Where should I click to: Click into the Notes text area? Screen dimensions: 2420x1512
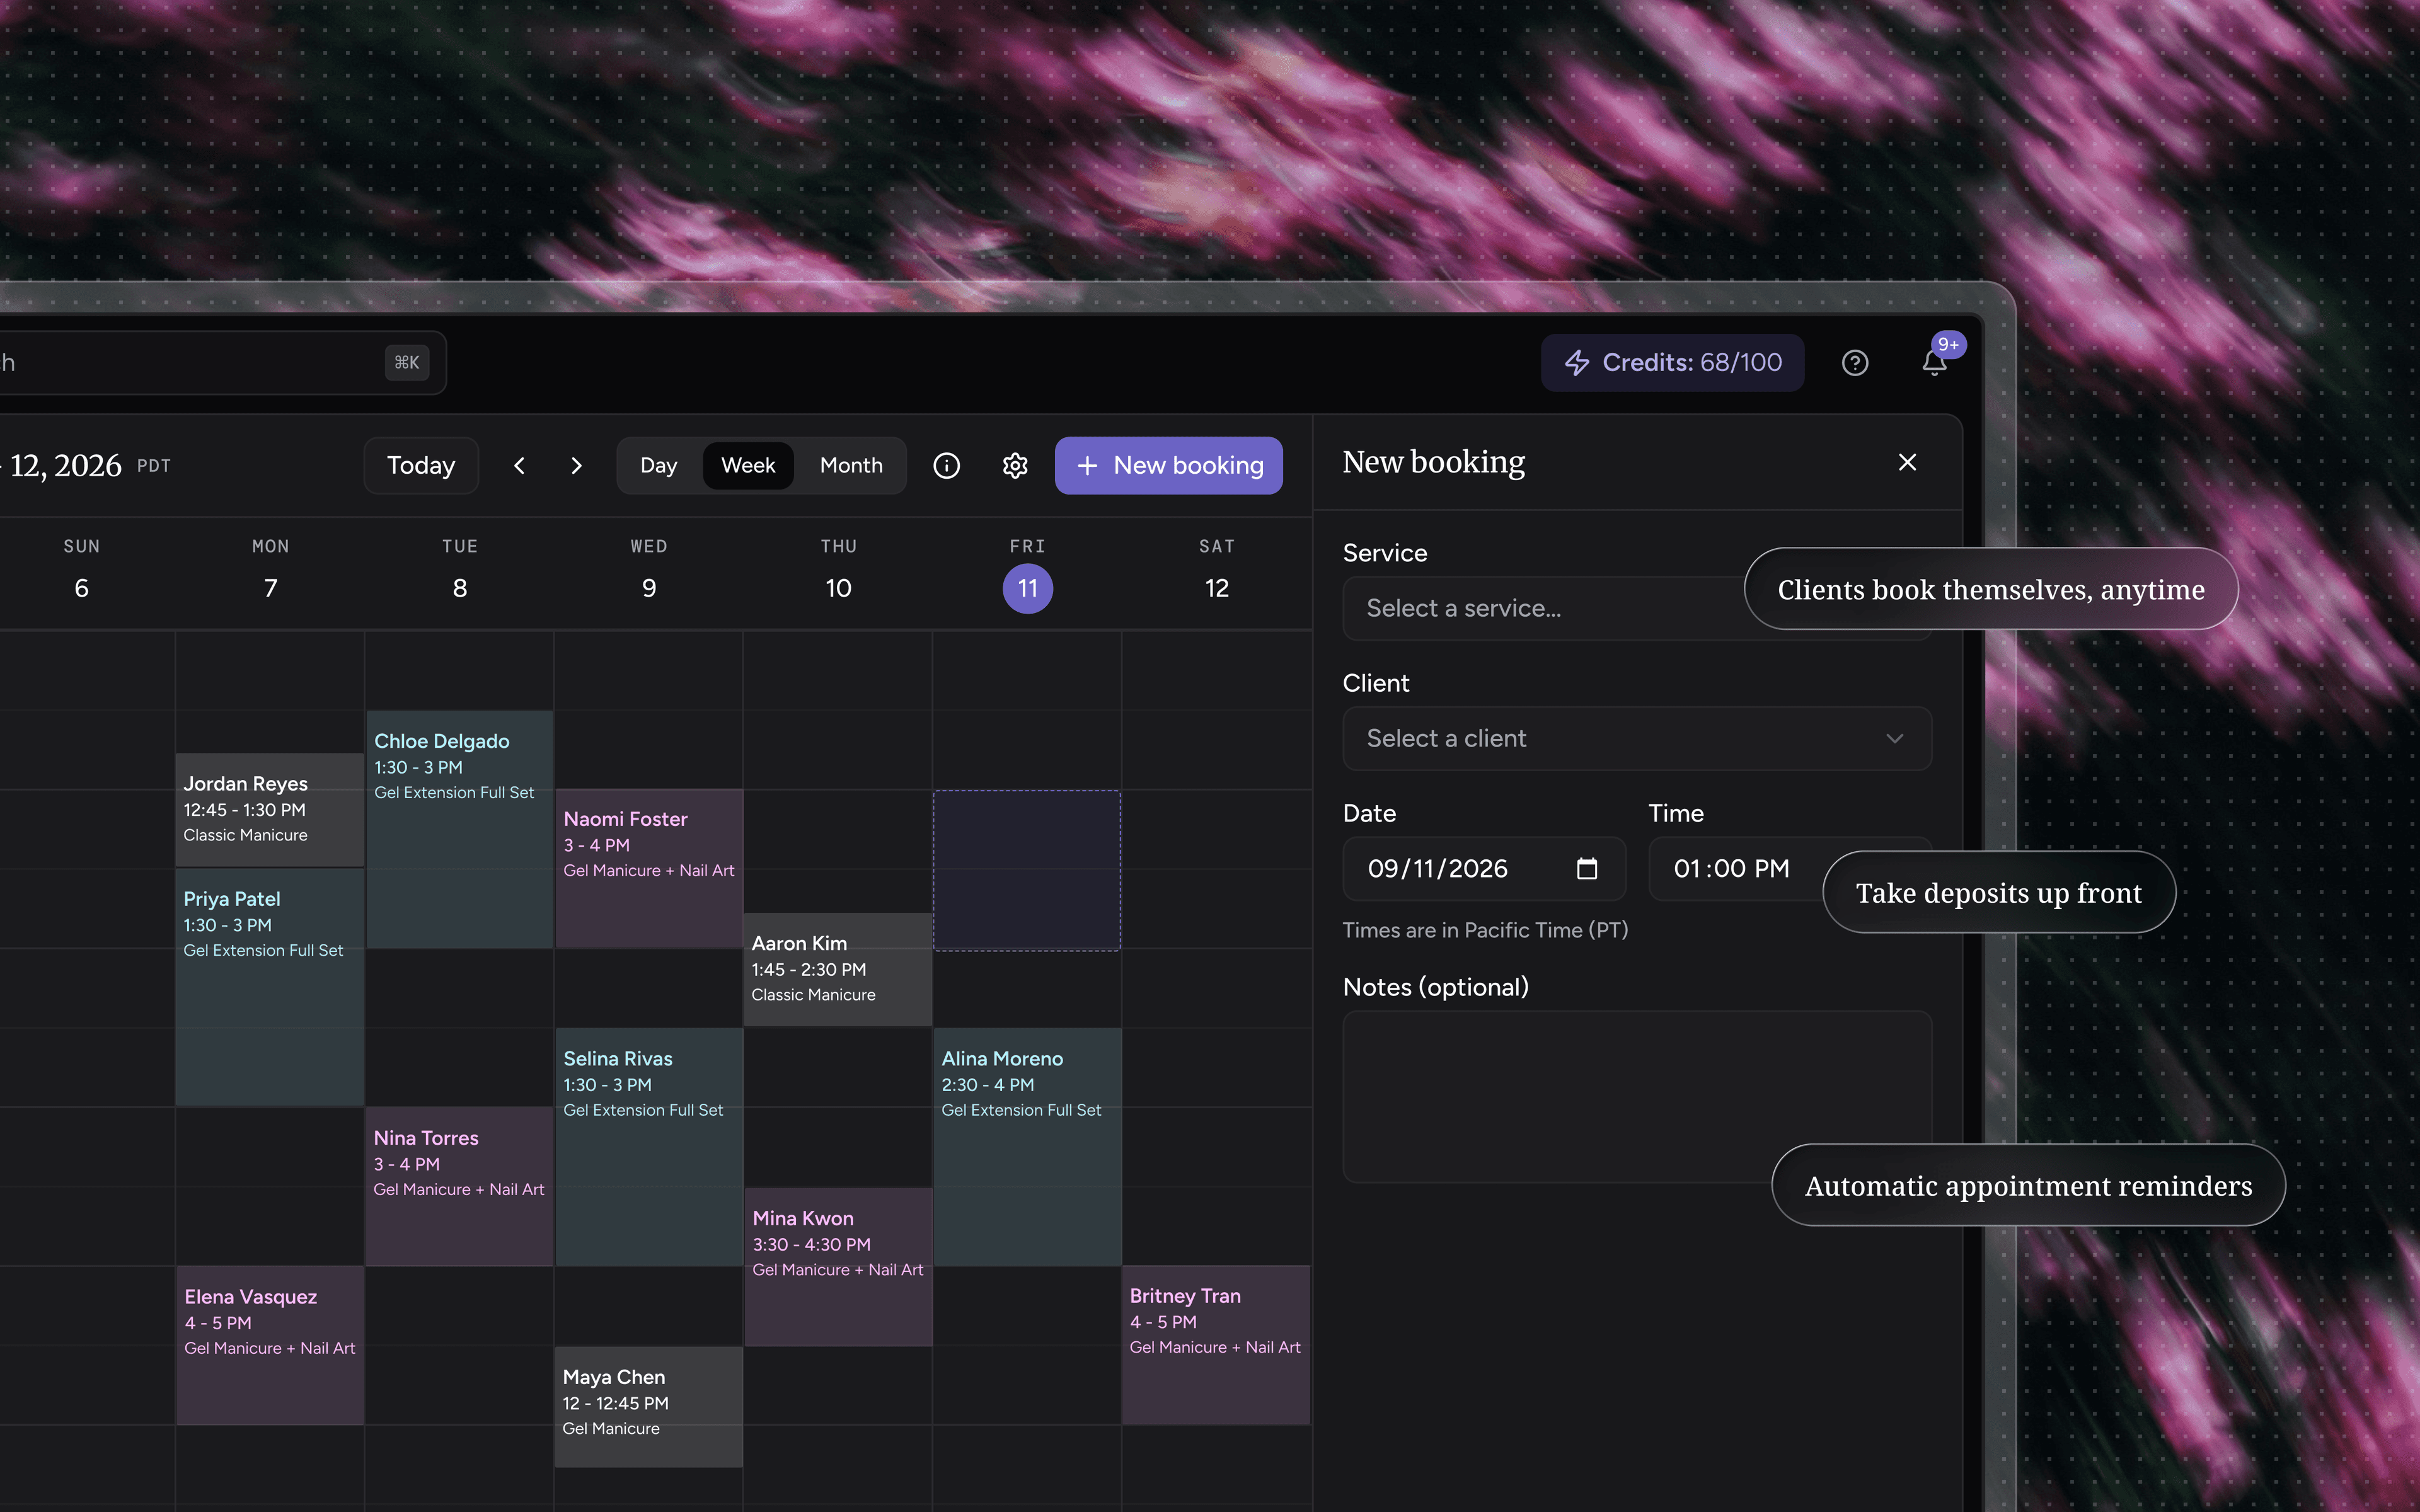tap(1637, 1097)
